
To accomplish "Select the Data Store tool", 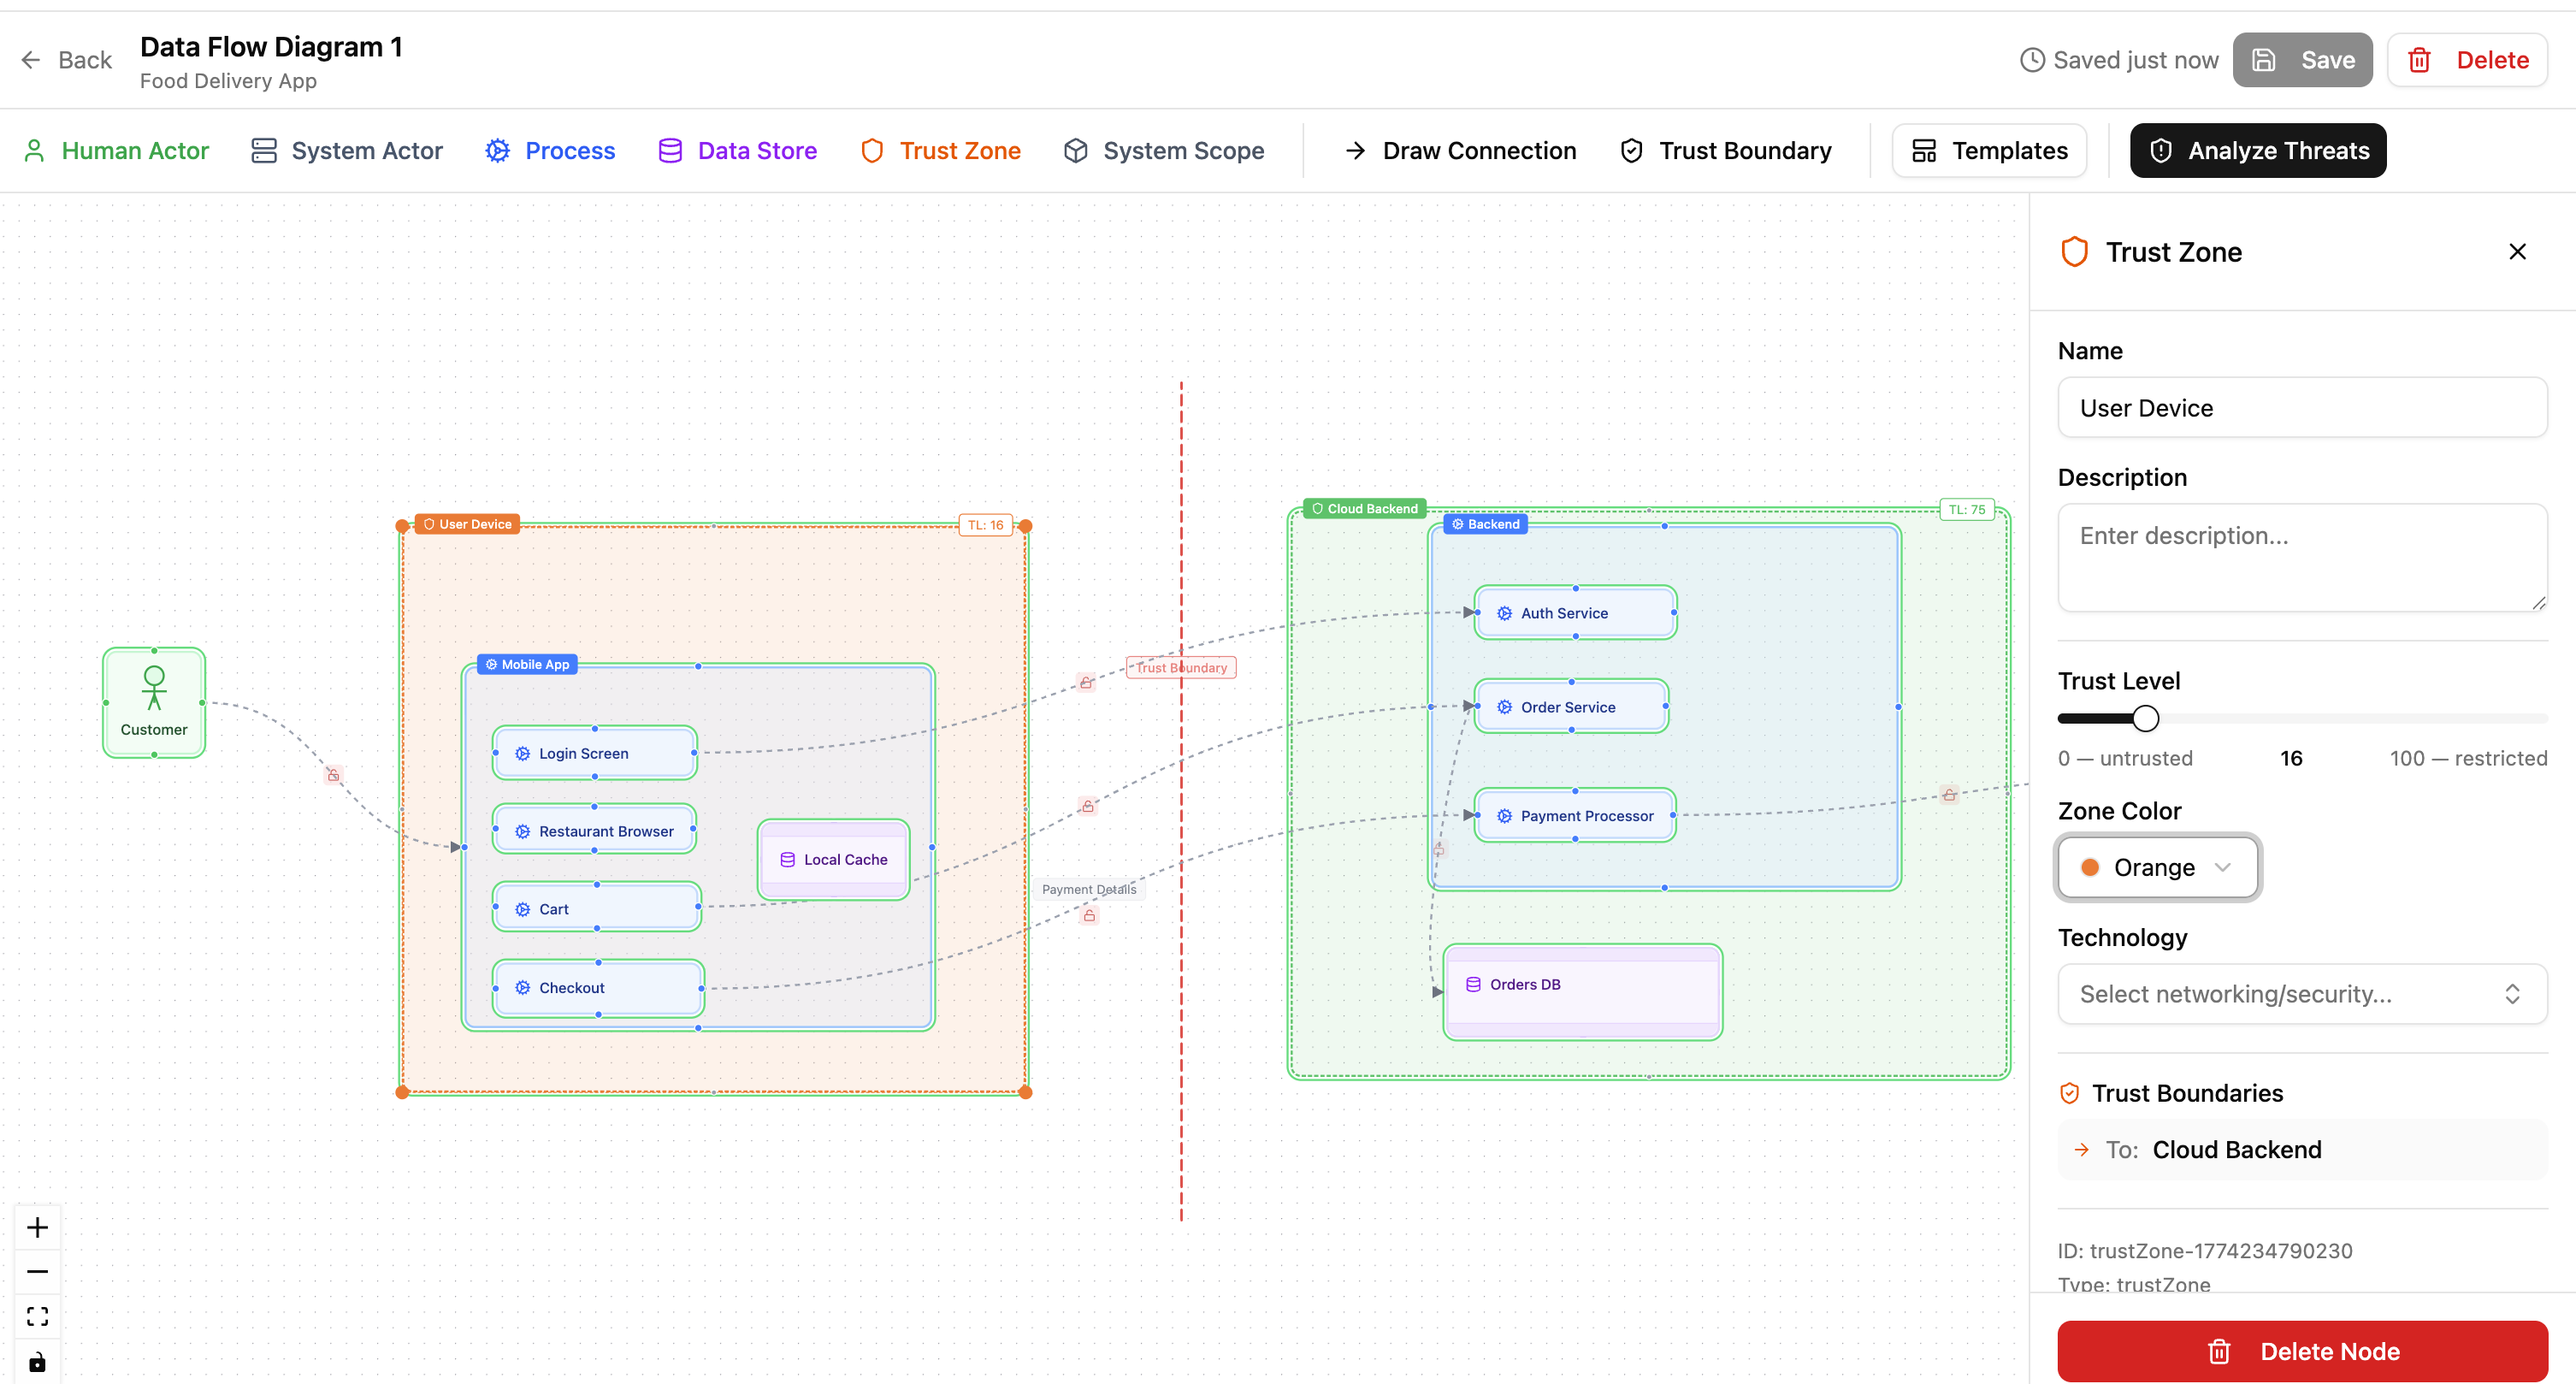I will click(737, 150).
